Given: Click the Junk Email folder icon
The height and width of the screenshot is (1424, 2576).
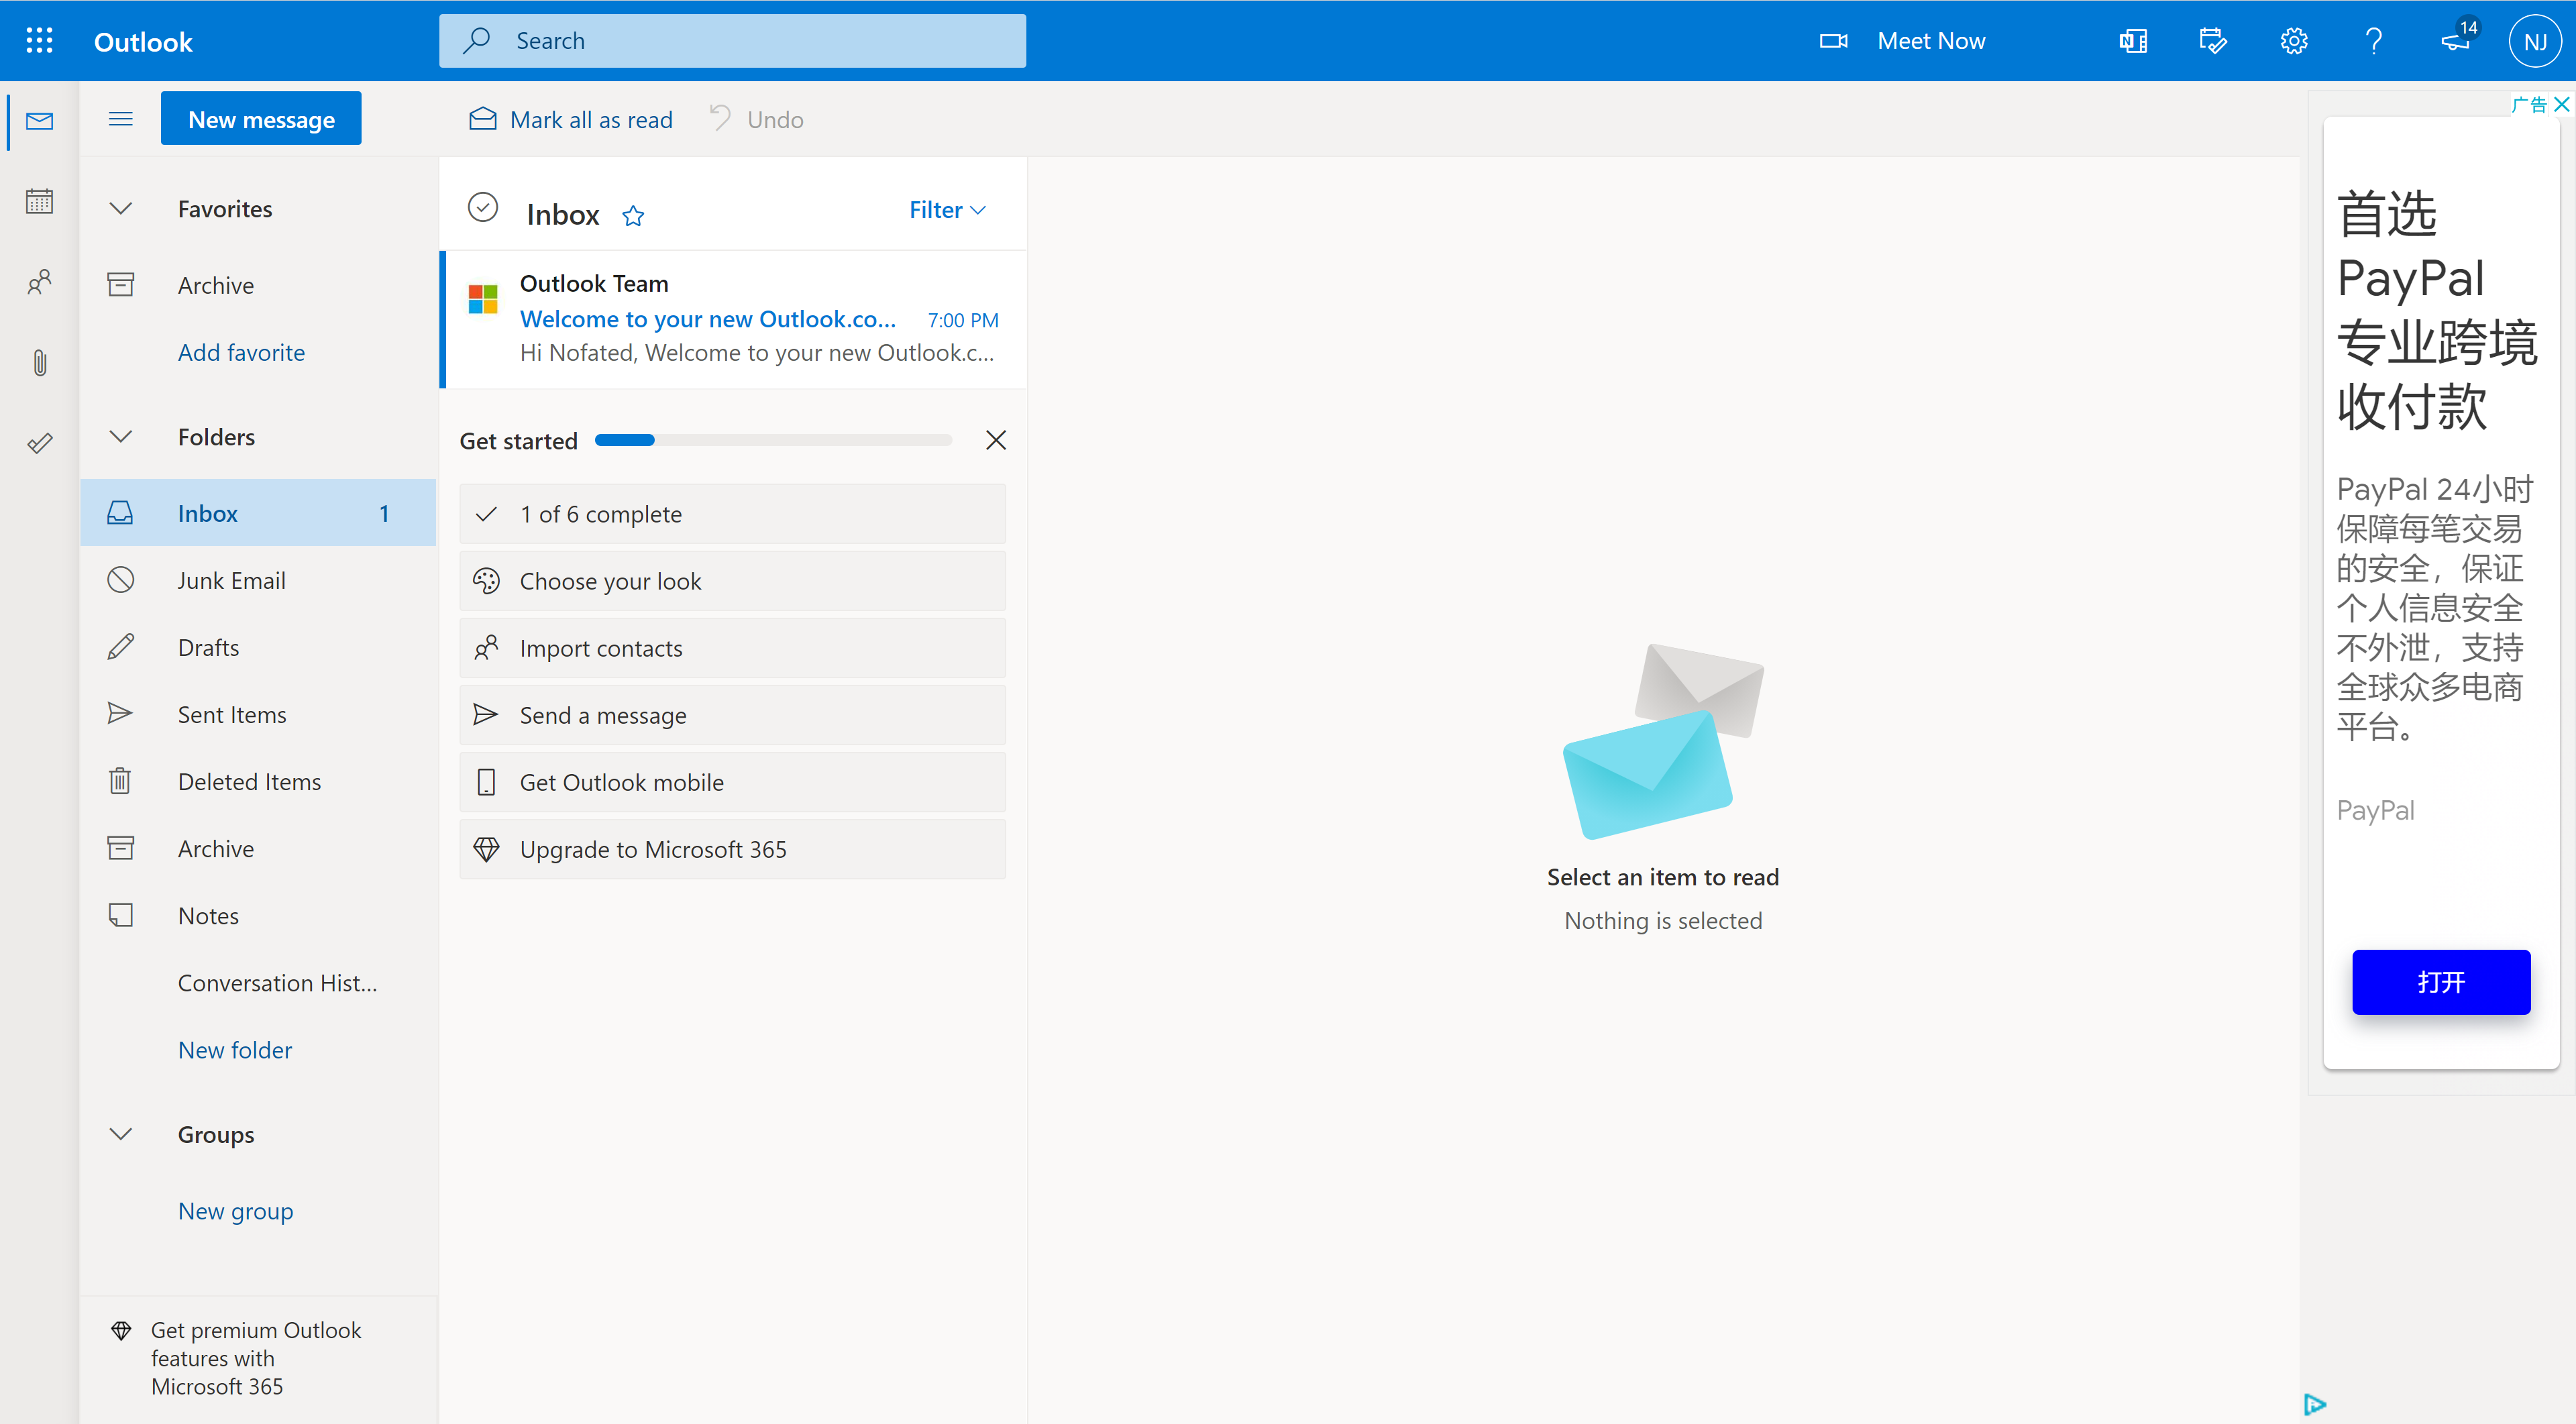Looking at the screenshot, I should [120, 580].
